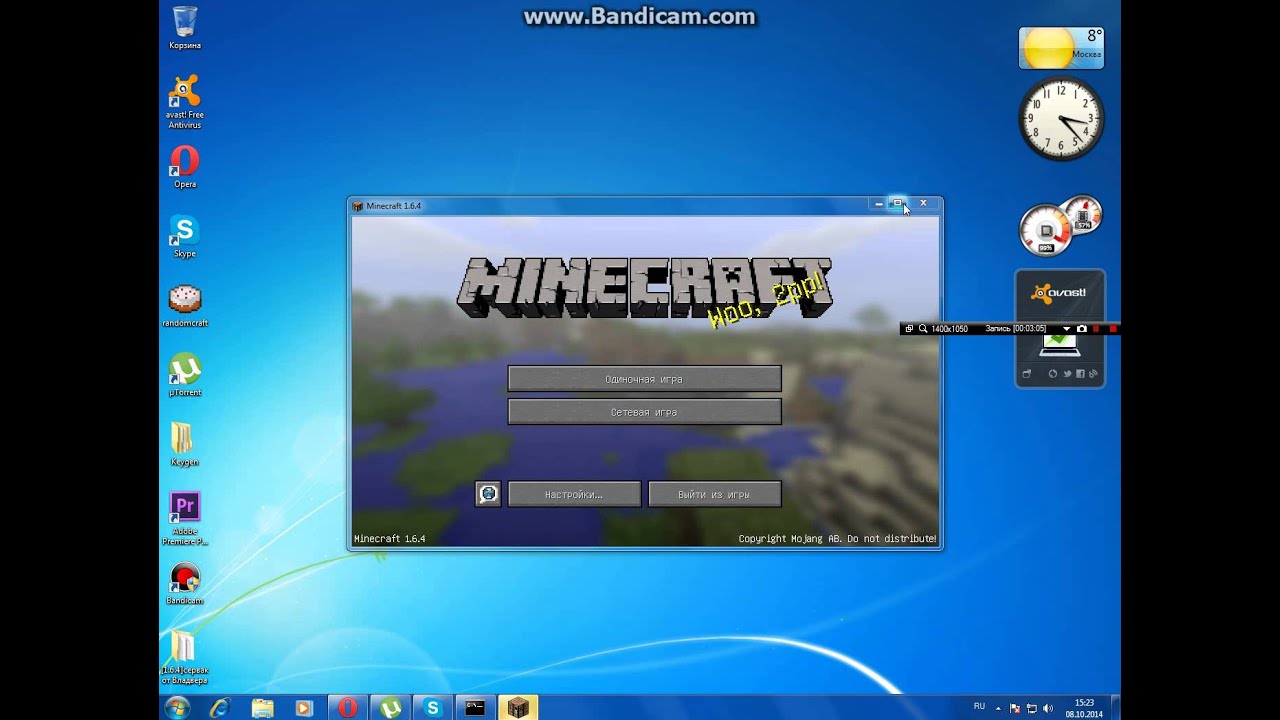
Task: Open the Корзина recycle bin icon
Action: click(x=185, y=28)
